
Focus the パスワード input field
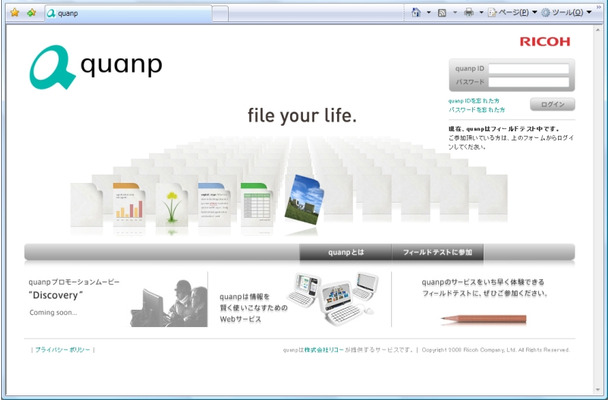coord(529,82)
